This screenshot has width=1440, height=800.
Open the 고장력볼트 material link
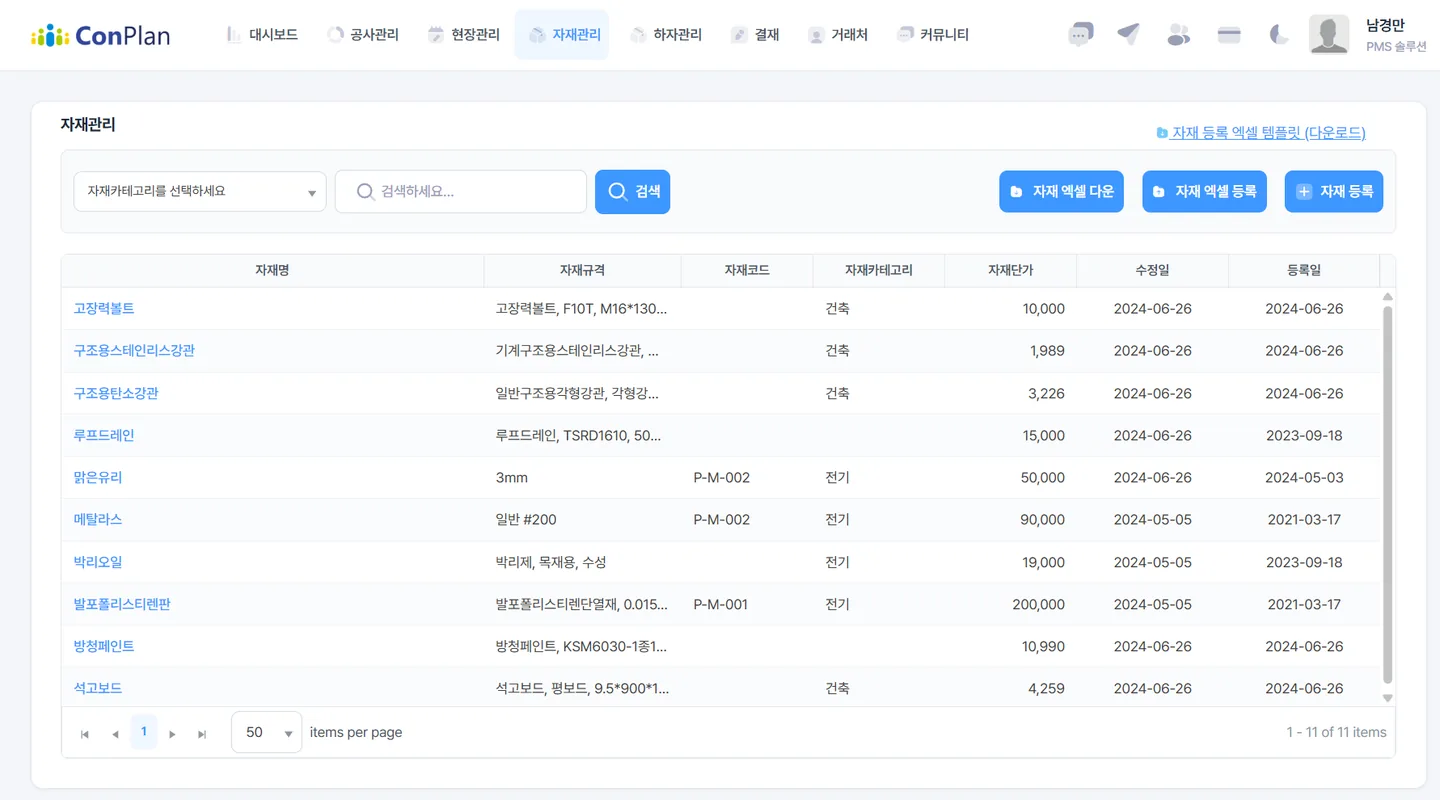pos(104,309)
